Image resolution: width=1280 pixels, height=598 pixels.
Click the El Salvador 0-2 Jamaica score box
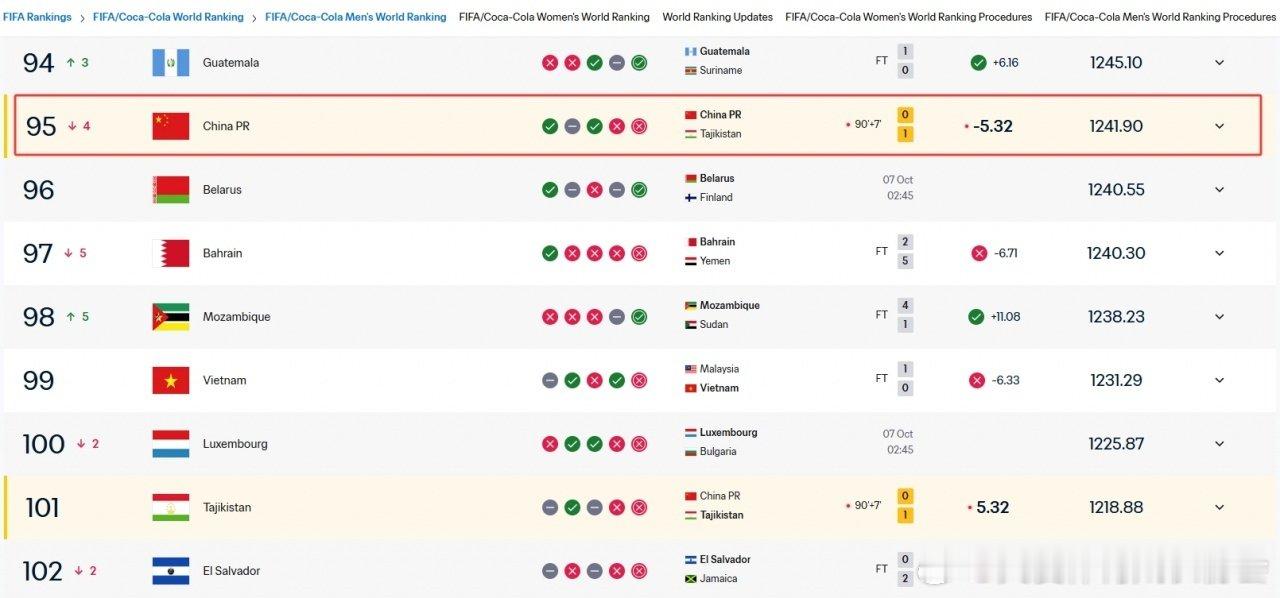point(905,569)
